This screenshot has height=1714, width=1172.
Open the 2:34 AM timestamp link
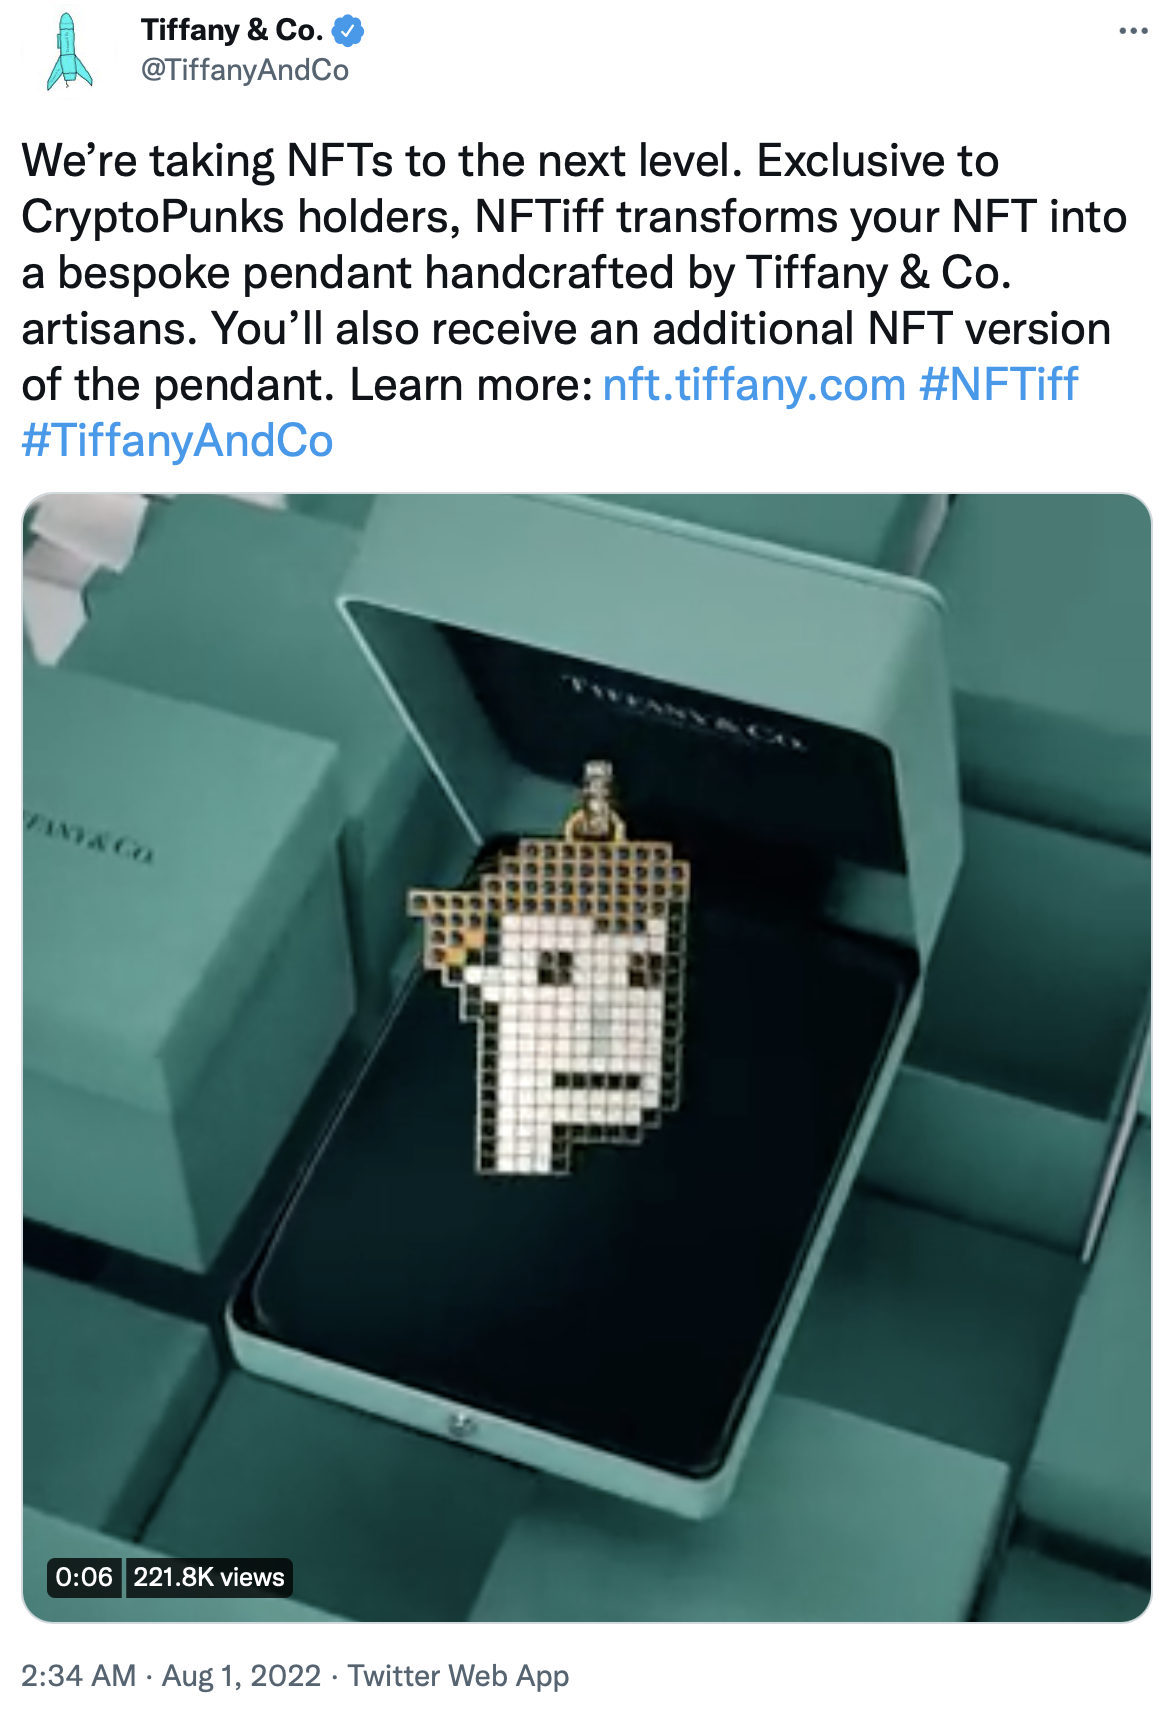click(79, 1675)
